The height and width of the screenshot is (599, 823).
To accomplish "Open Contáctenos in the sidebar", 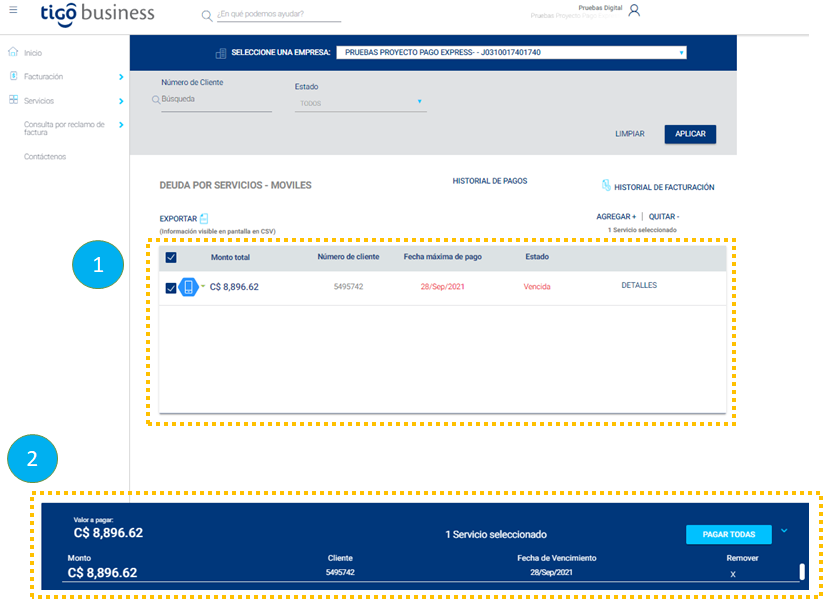I will [45, 156].
